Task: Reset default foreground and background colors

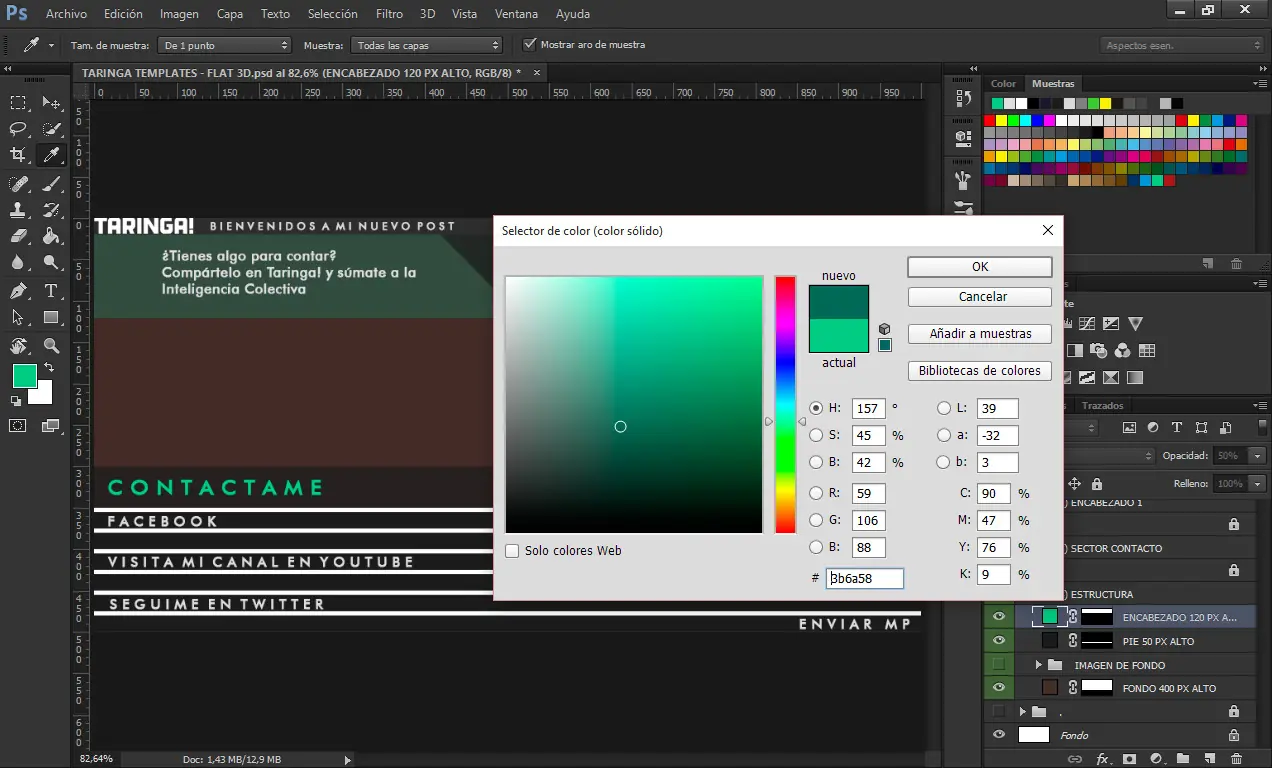Action: (15, 401)
